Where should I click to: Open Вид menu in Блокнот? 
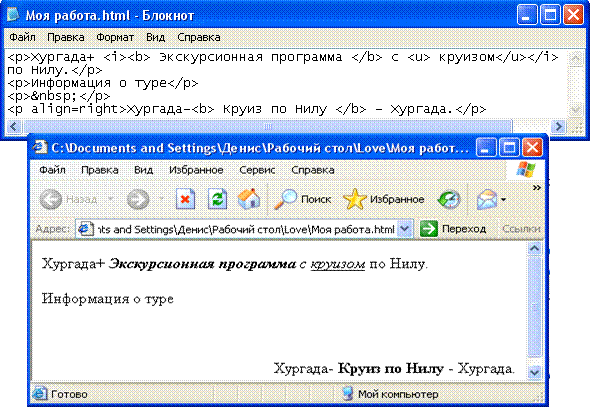click(155, 37)
